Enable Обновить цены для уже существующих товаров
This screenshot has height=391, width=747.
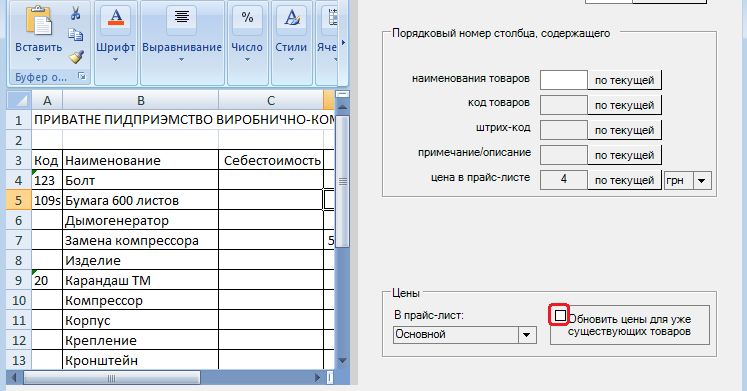tap(560, 316)
